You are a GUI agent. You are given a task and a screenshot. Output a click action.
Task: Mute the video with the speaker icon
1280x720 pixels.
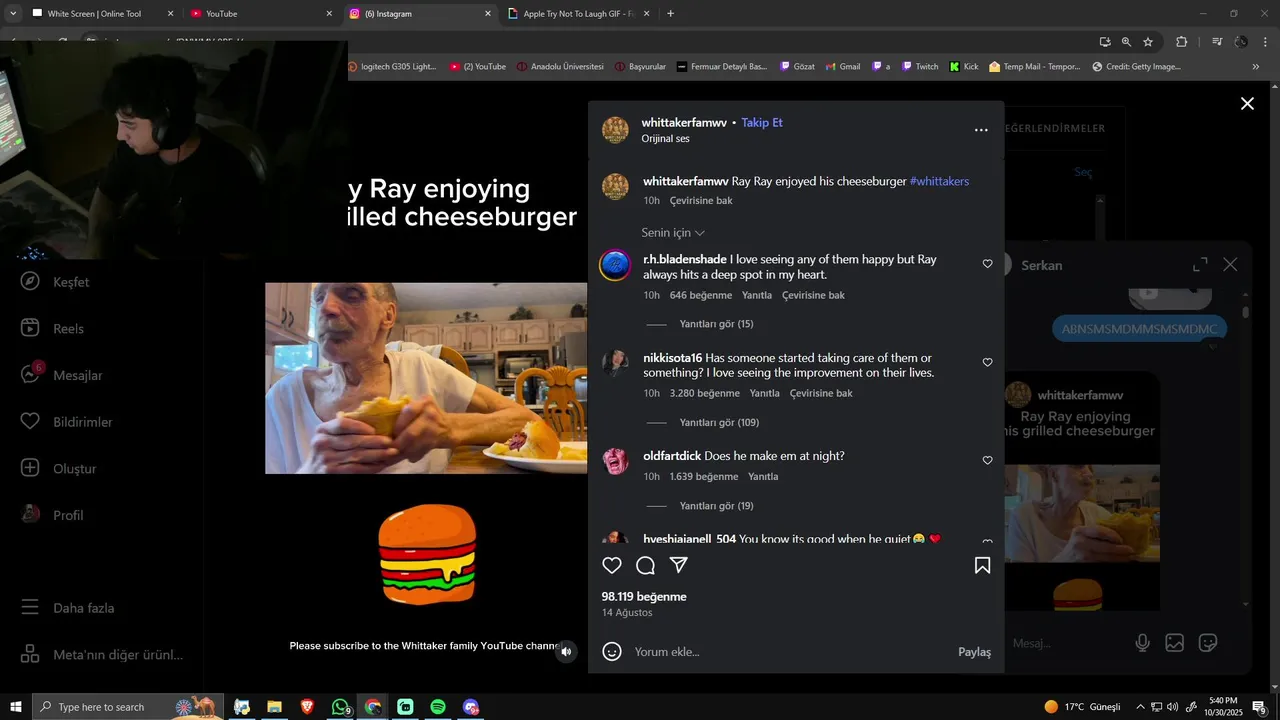566,652
